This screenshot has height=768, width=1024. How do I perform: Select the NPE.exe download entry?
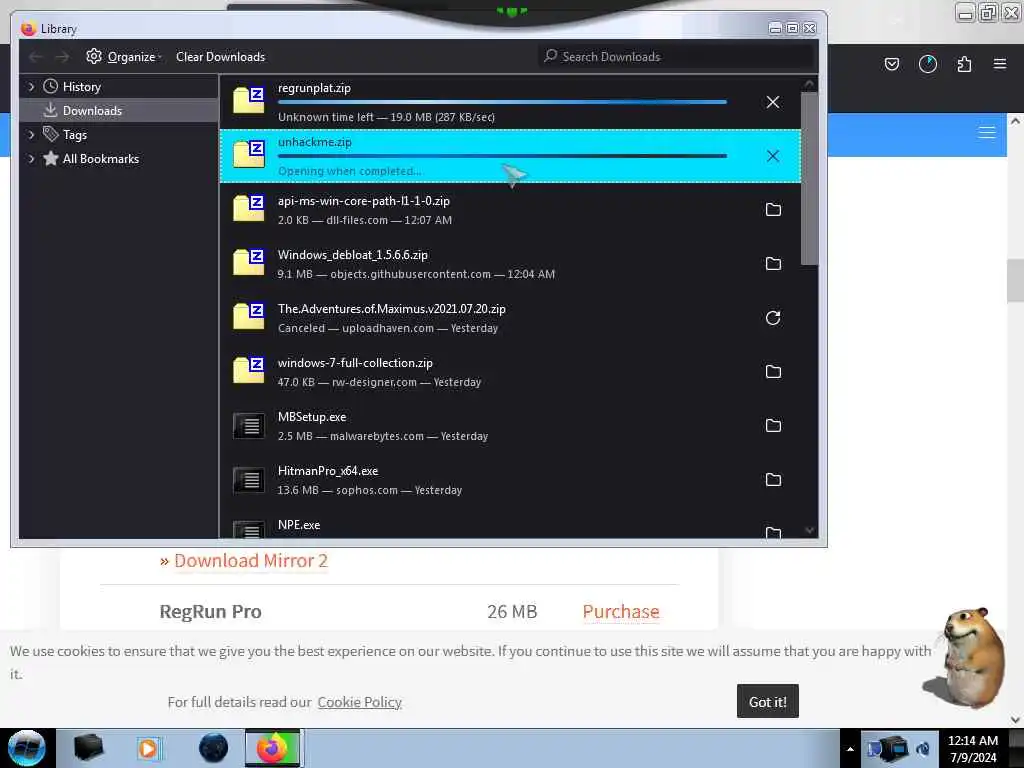coord(510,528)
